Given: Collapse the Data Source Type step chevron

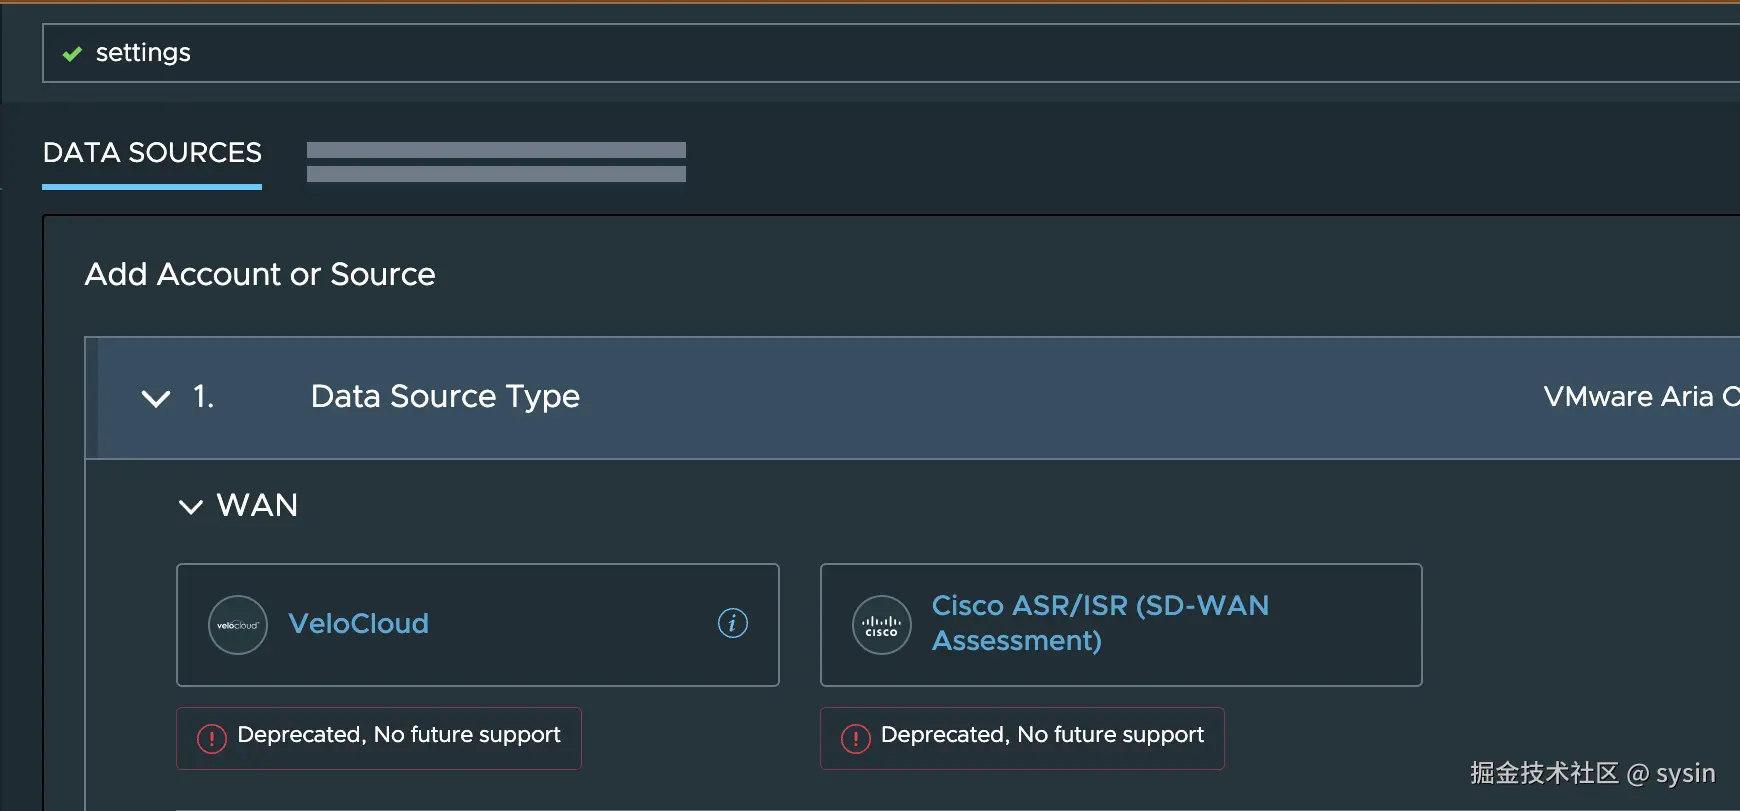Looking at the screenshot, I should (x=156, y=398).
